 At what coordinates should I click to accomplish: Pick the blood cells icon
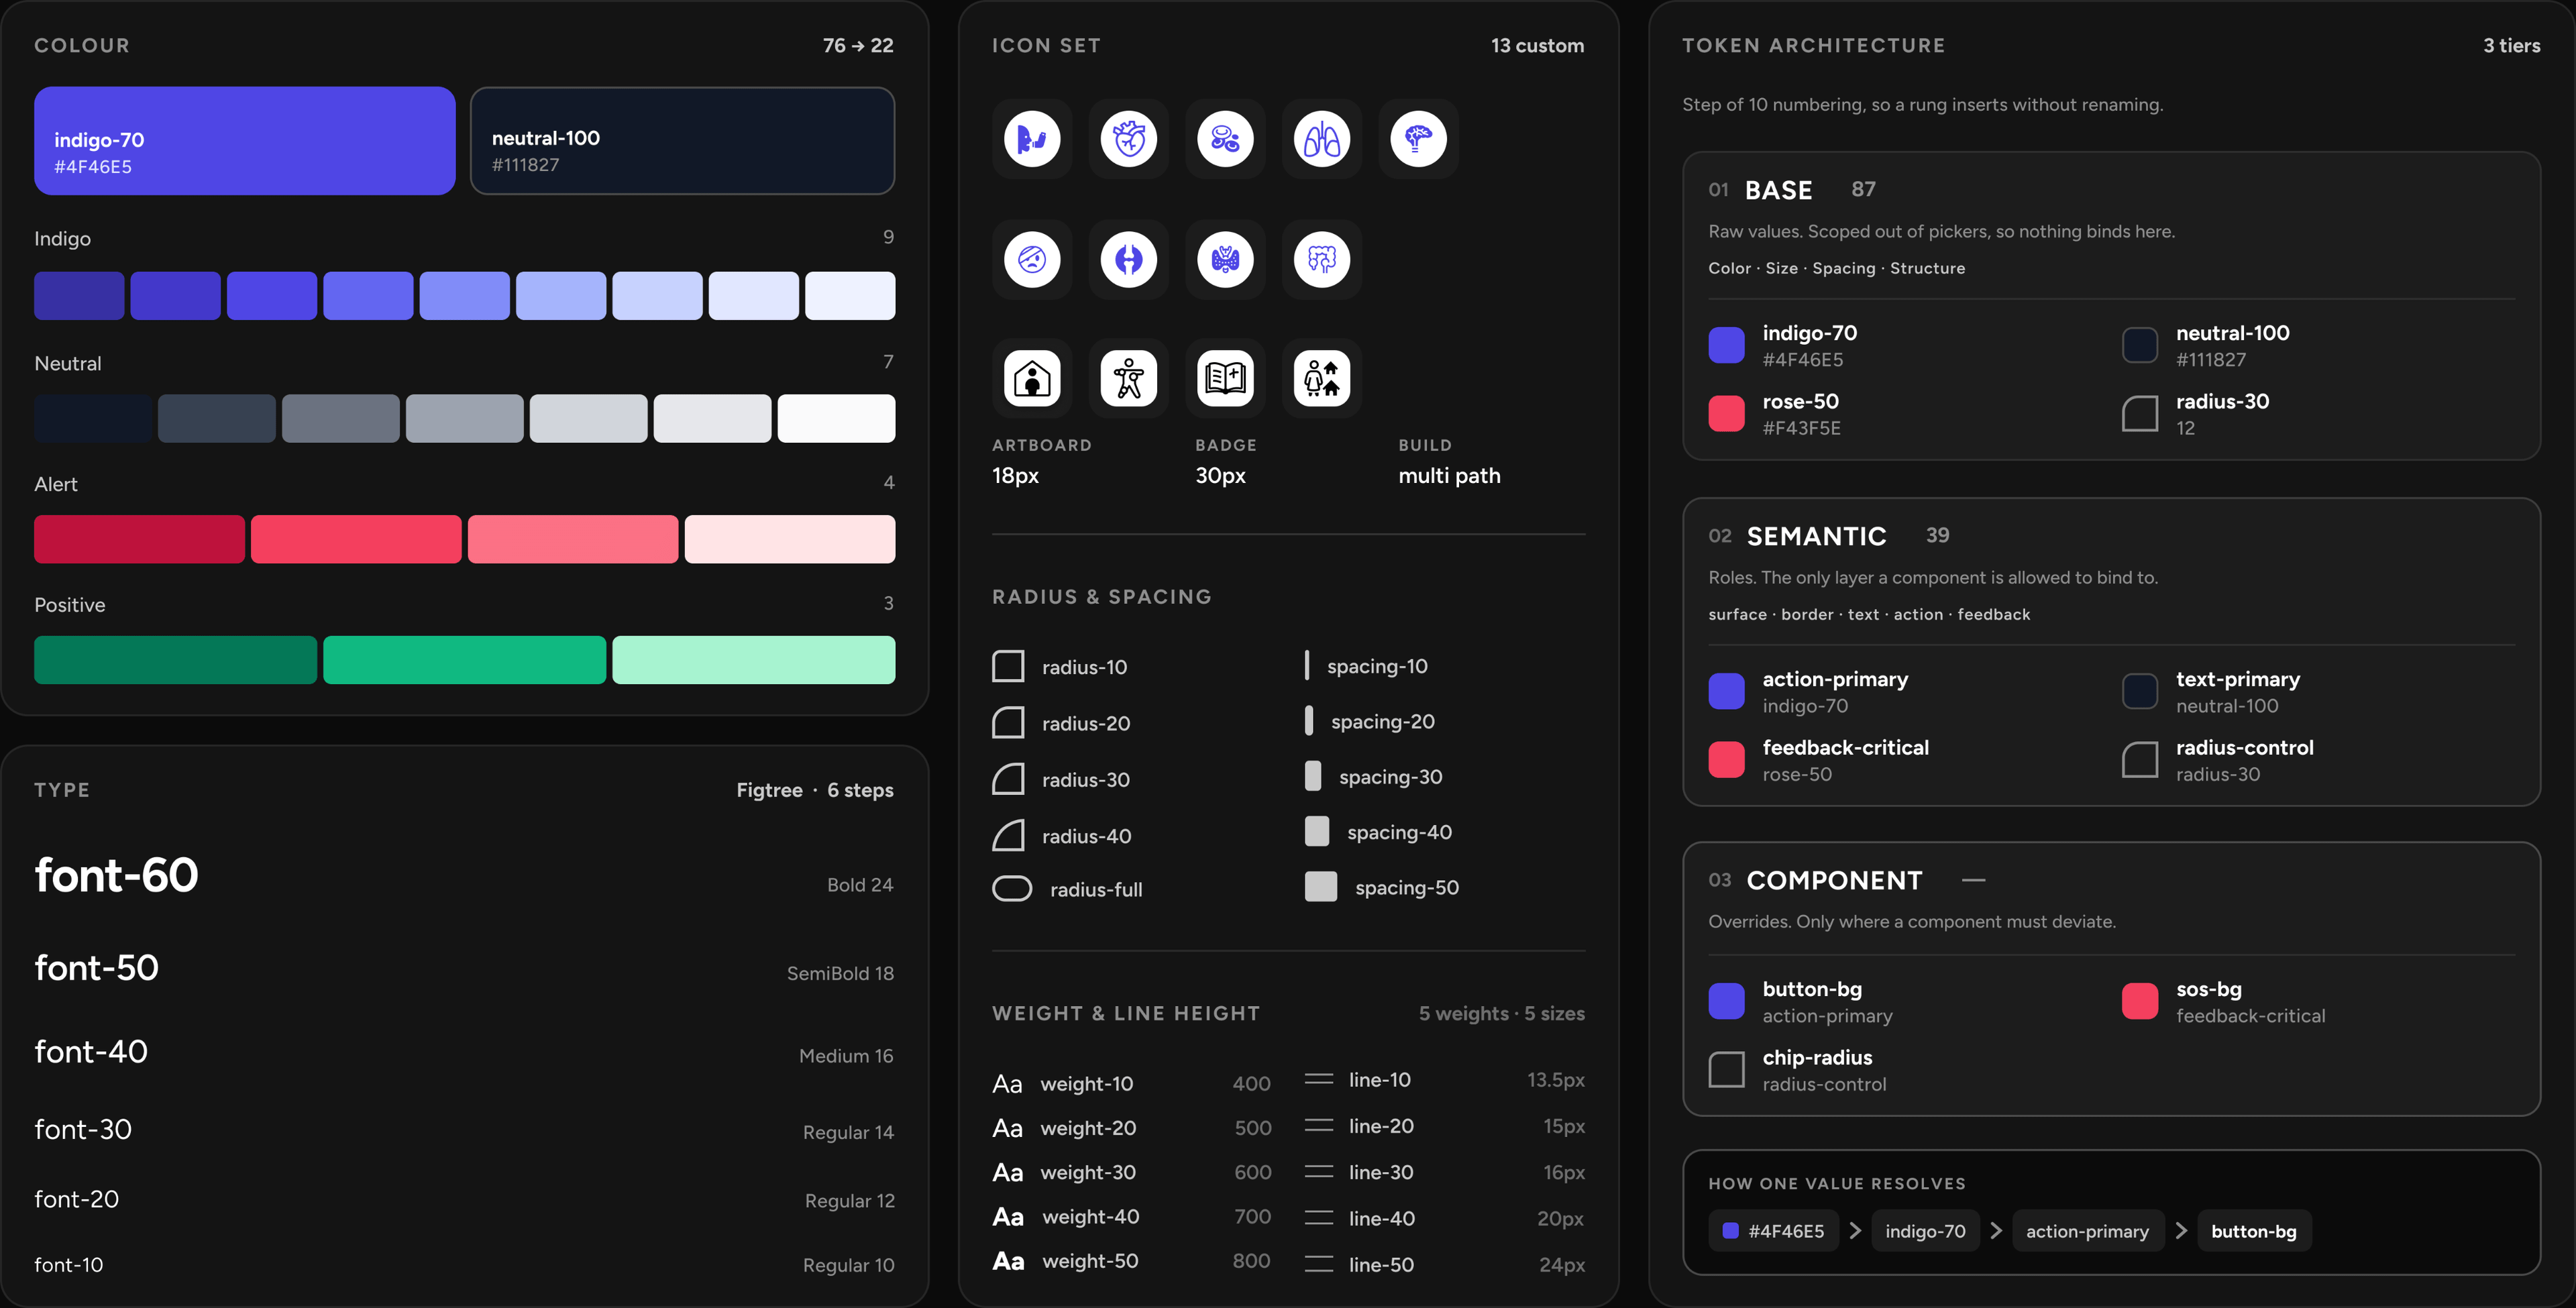pyautogui.click(x=1225, y=139)
